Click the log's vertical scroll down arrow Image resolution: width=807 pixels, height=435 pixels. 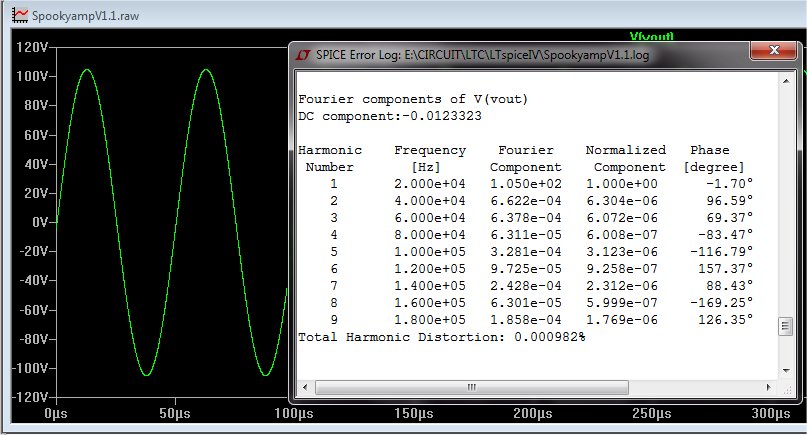[x=786, y=371]
